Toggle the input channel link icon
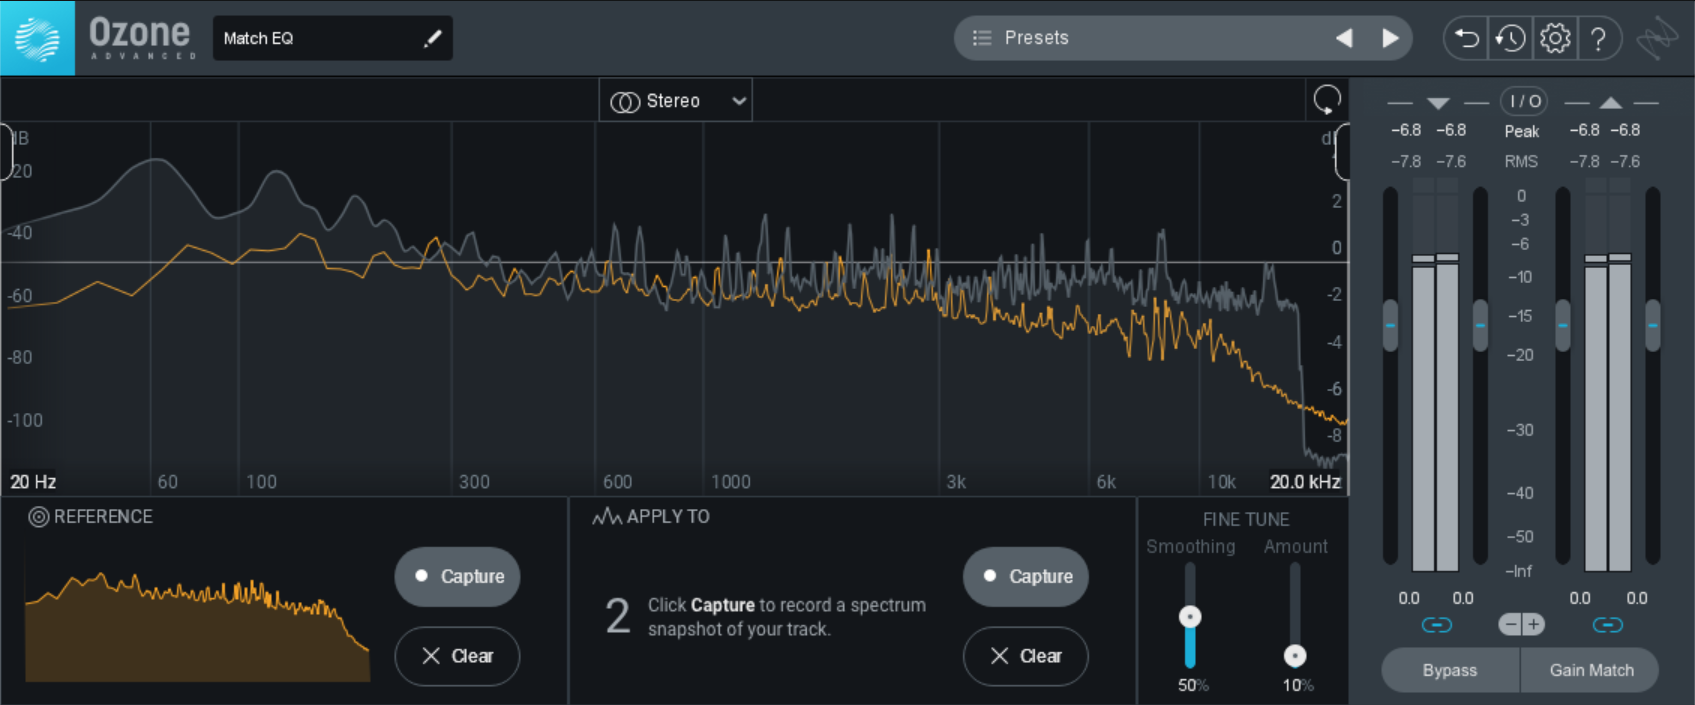1695x705 pixels. pyautogui.click(x=1437, y=625)
